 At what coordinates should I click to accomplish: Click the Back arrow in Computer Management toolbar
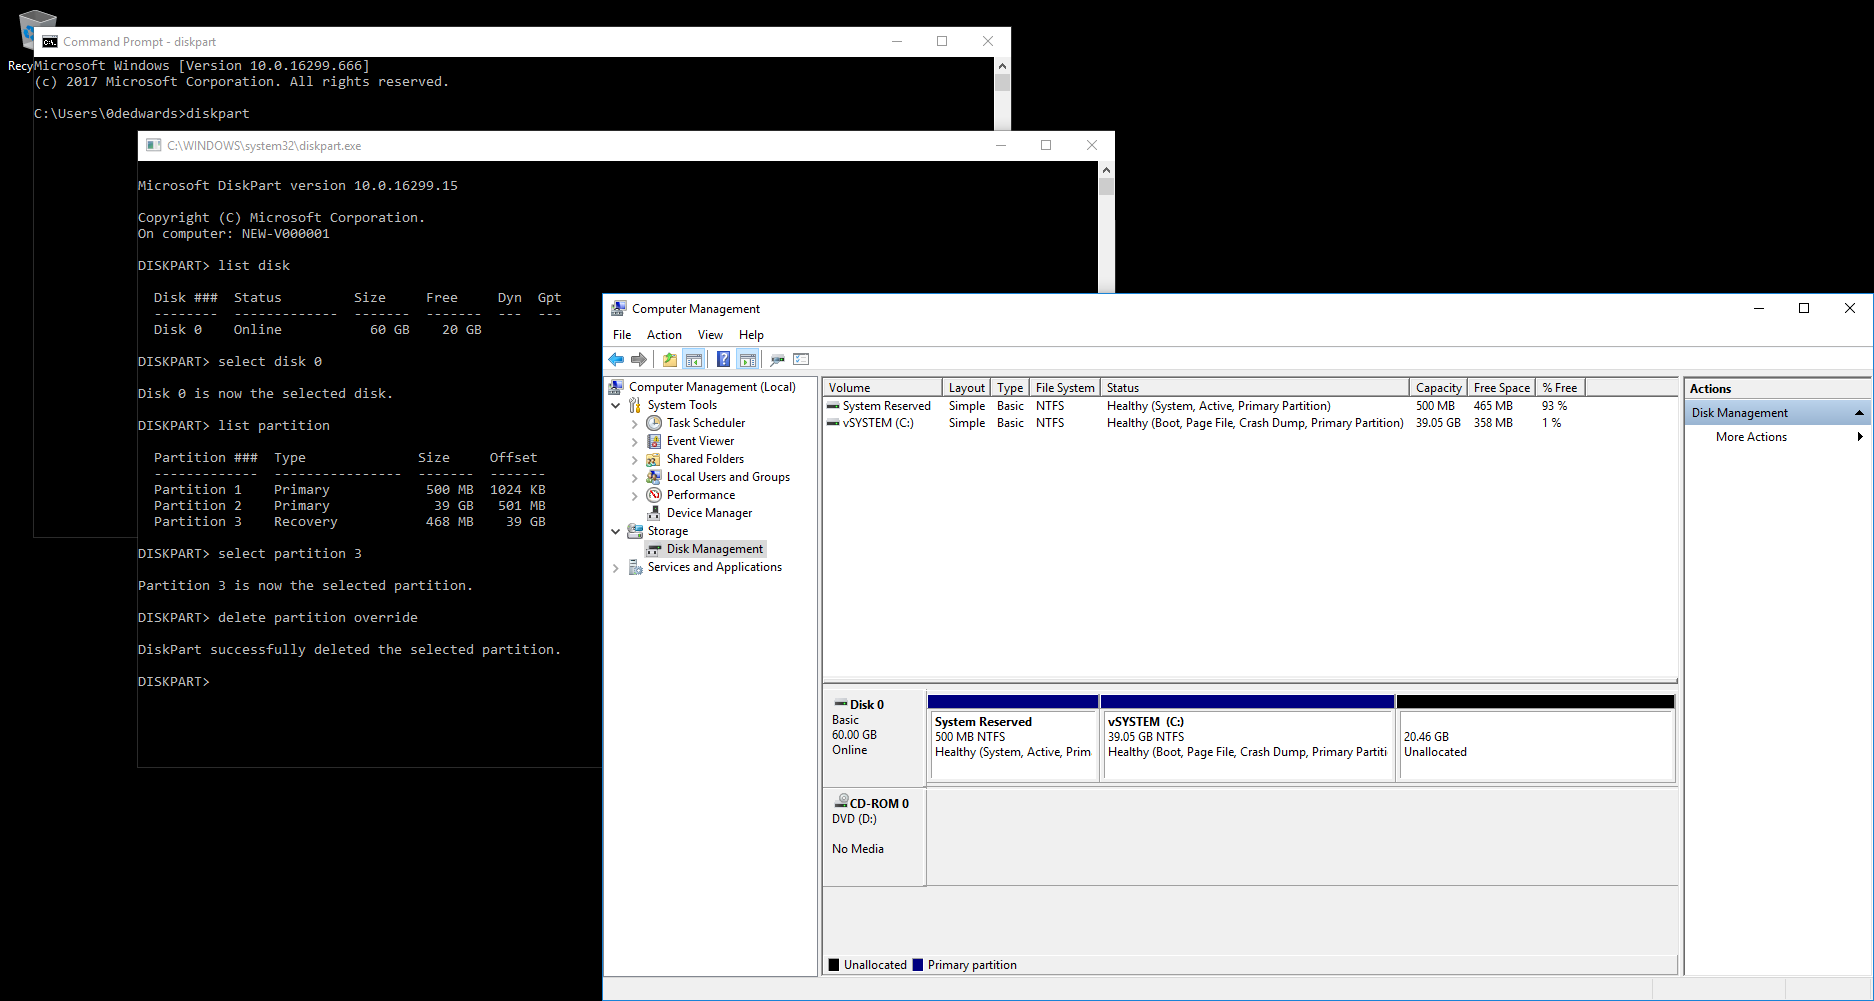(x=616, y=360)
